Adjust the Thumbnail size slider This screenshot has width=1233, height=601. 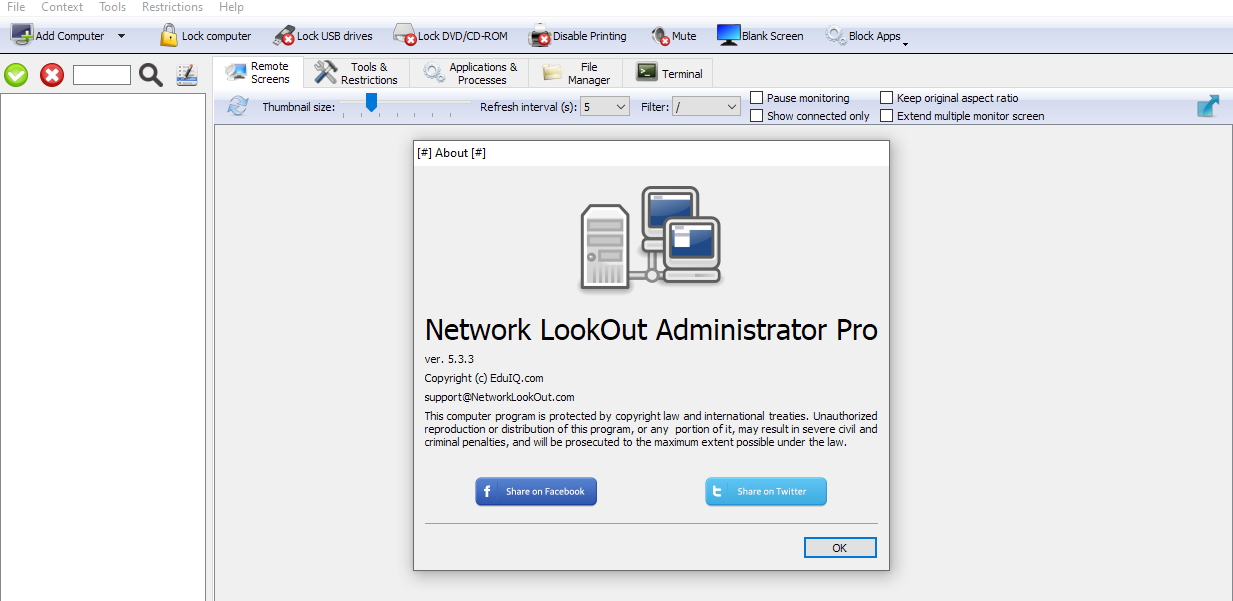point(371,102)
